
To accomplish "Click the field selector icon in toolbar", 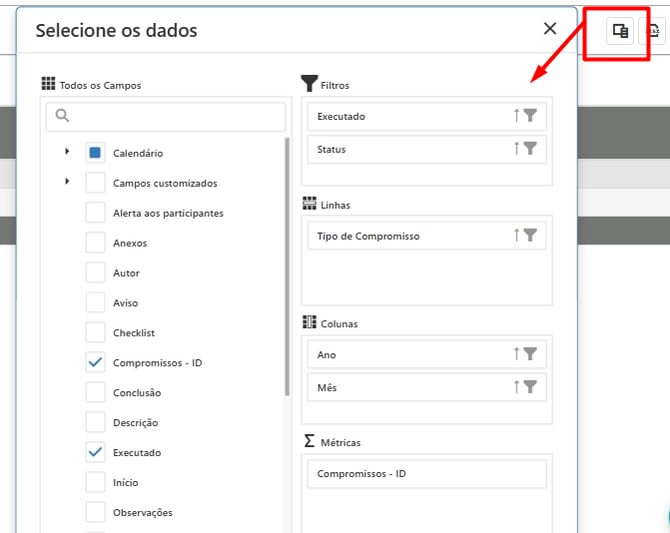I will click(x=620, y=31).
